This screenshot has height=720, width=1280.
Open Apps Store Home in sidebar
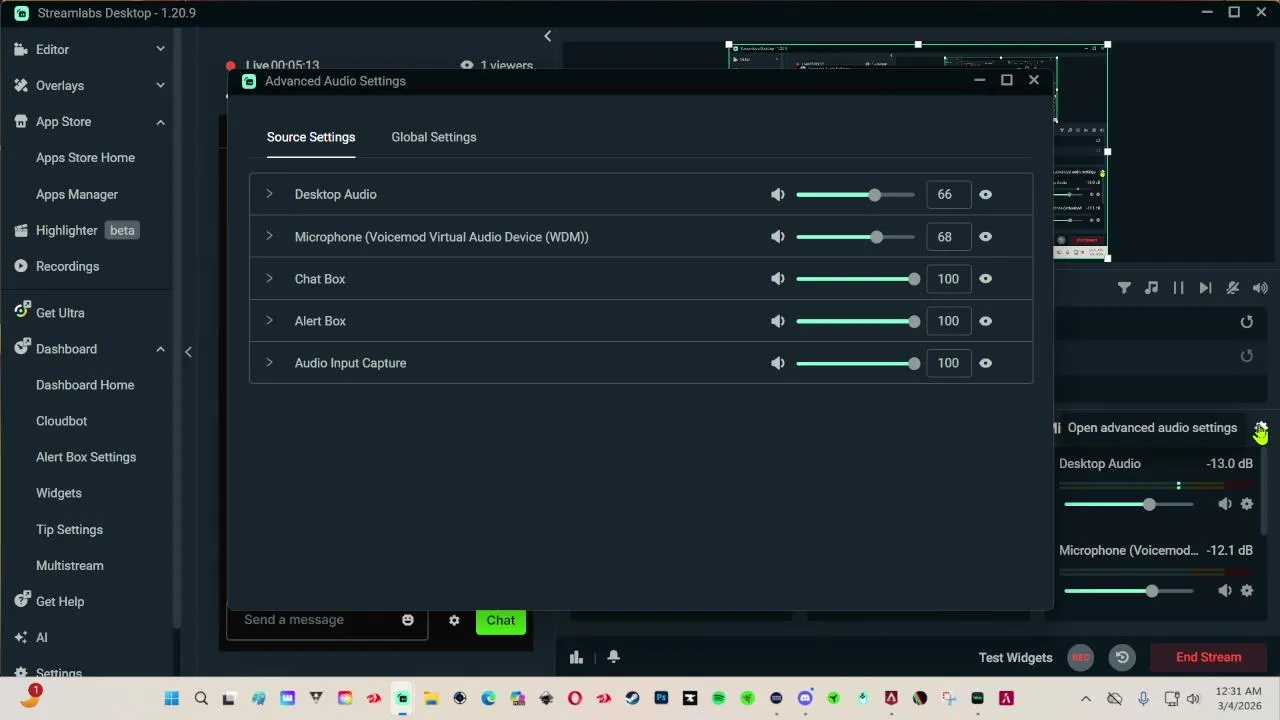pos(85,158)
